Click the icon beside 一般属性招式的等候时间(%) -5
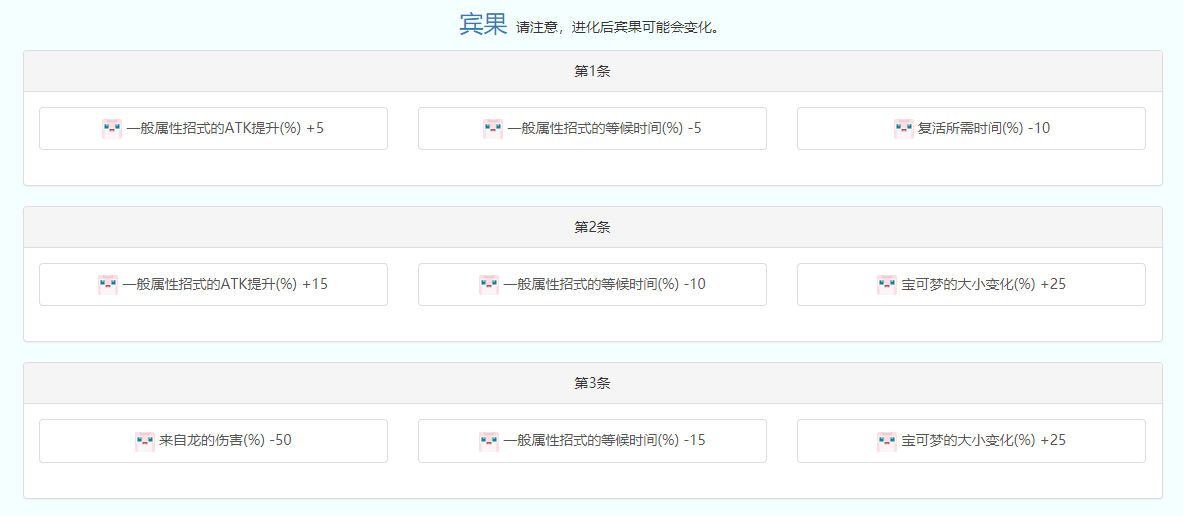Screen dimensions: 1183x516 pyautogui.click(x=492, y=129)
